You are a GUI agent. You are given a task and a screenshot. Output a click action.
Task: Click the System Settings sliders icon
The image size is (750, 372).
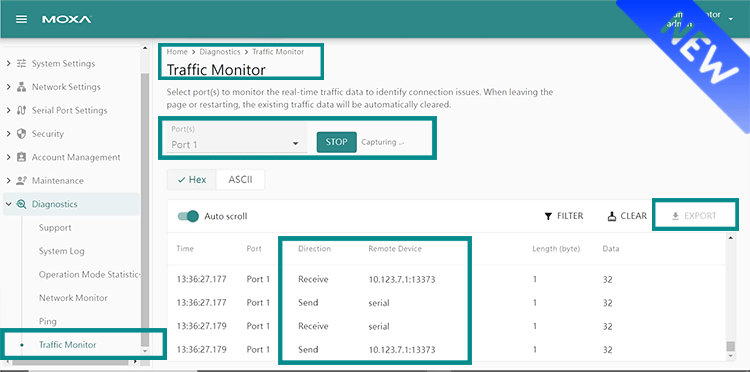point(22,63)
